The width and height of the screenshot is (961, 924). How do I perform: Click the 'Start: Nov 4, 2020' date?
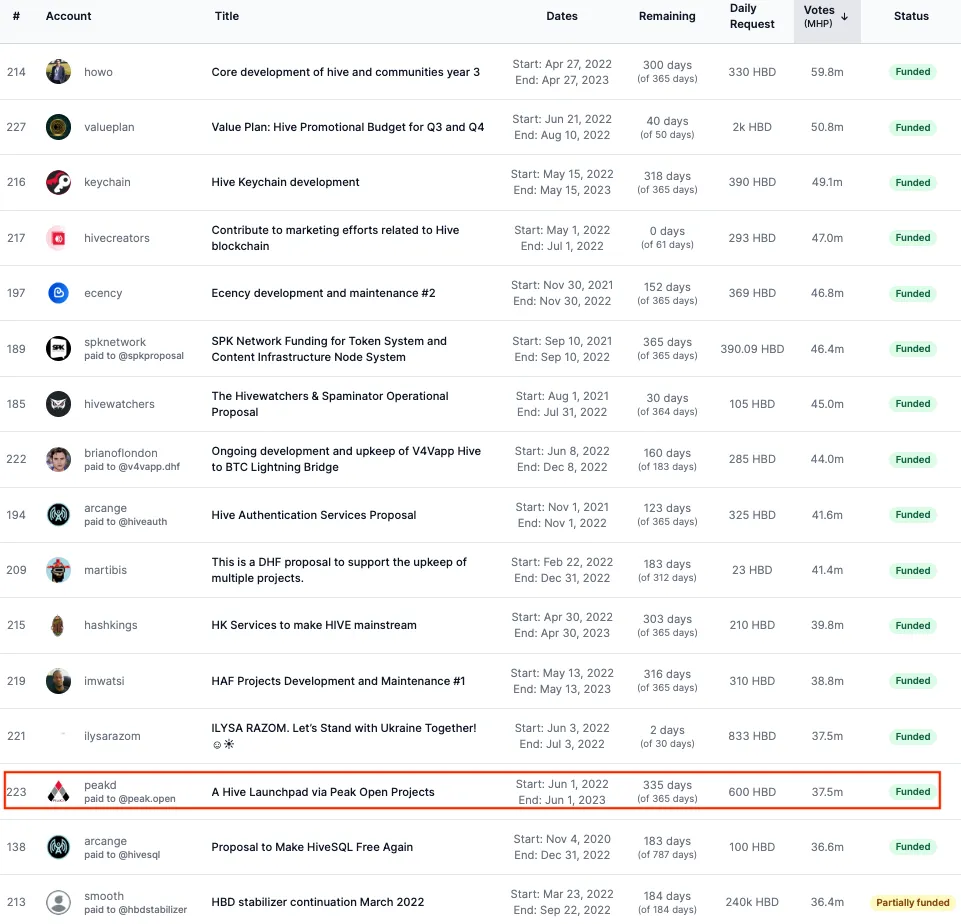[x=561, y=839]
